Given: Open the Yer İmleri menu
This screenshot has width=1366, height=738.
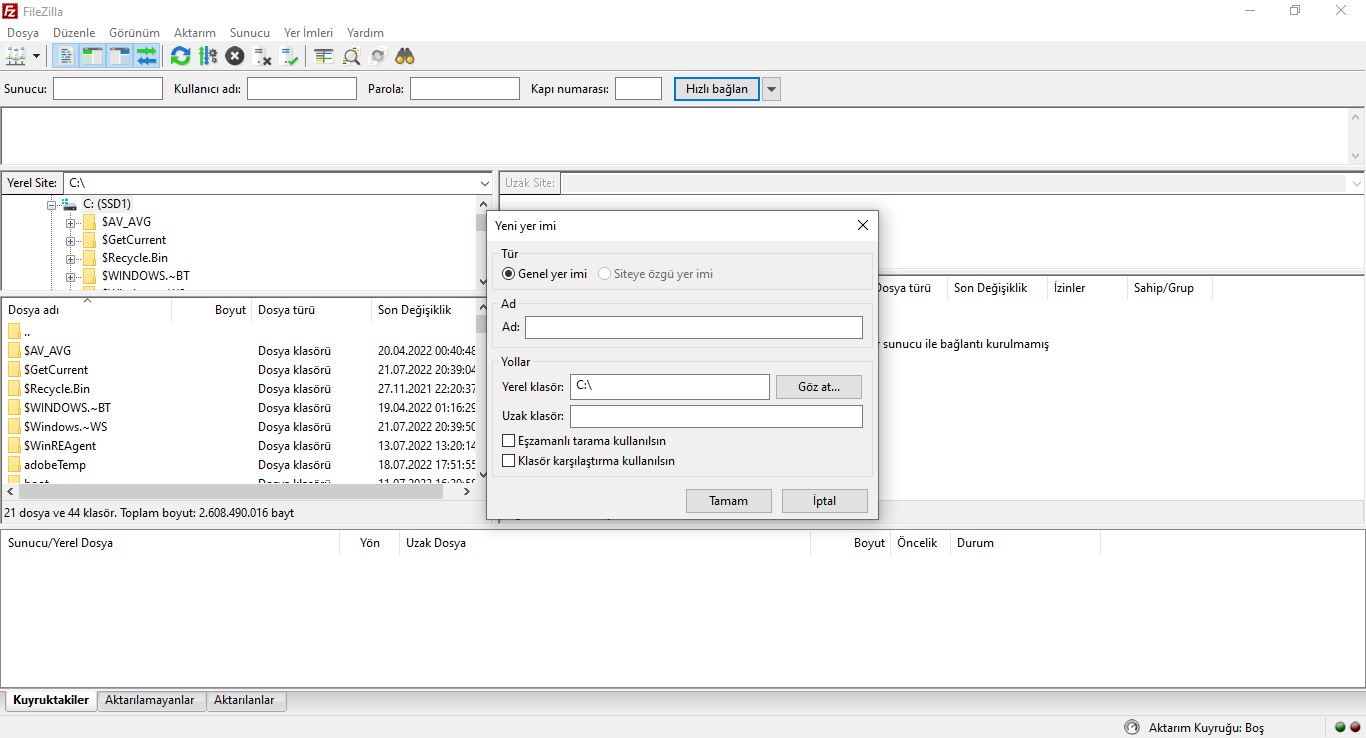Looking at the screenshot, I should [308, 33].
